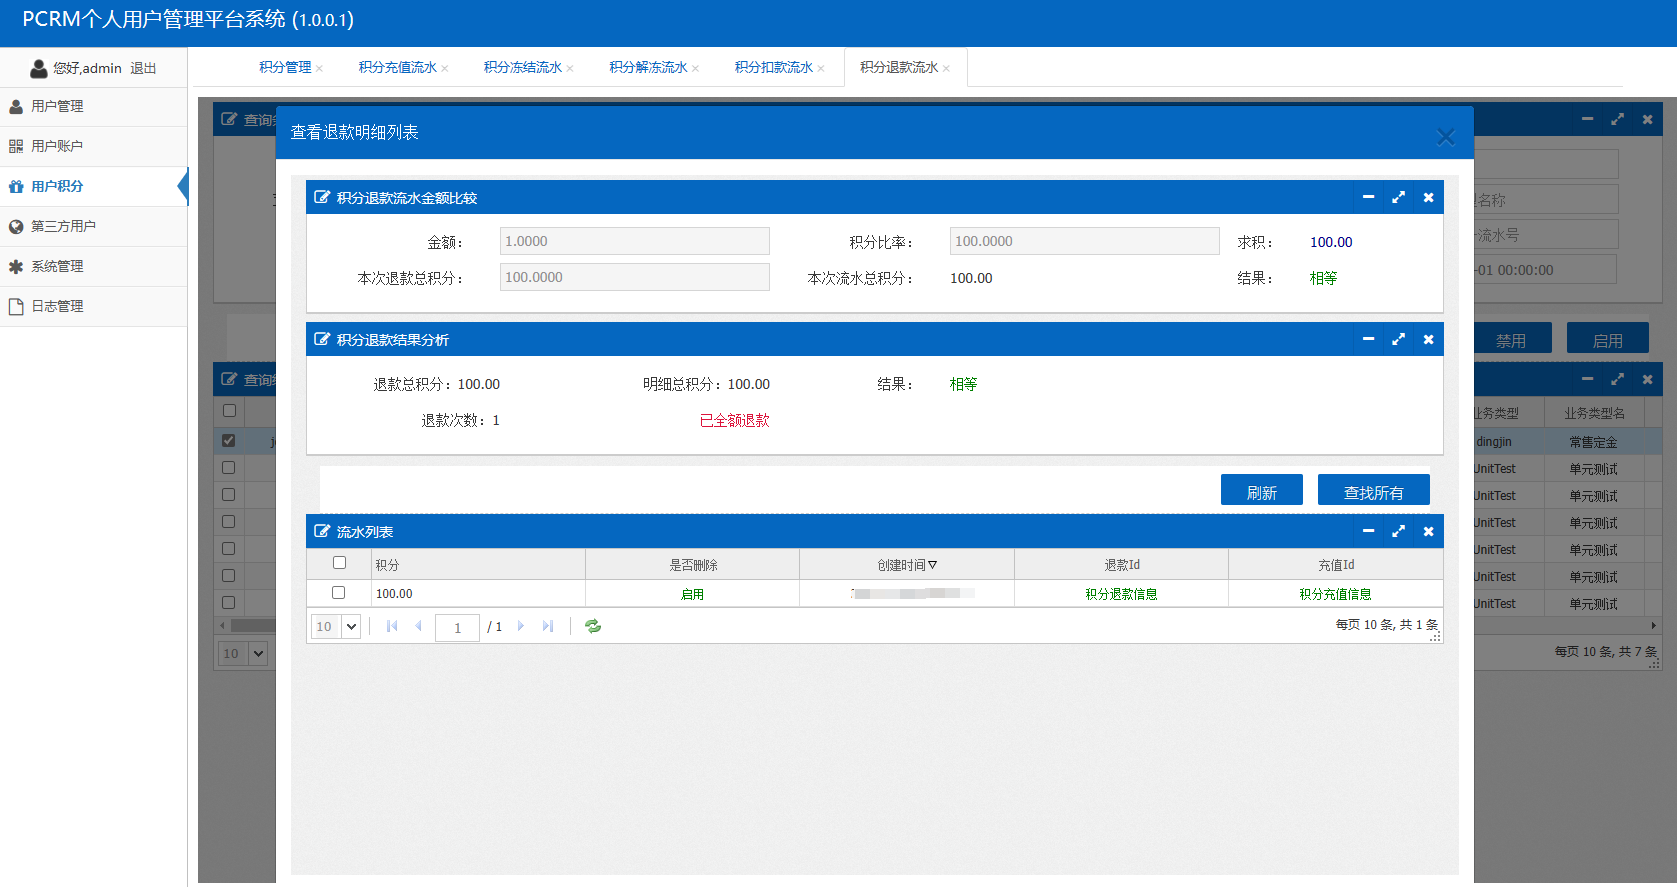The height and width of the screenshot is (887, 1677).
Task: Go to next page in 流水列表 pager
Action: [520, 626]
